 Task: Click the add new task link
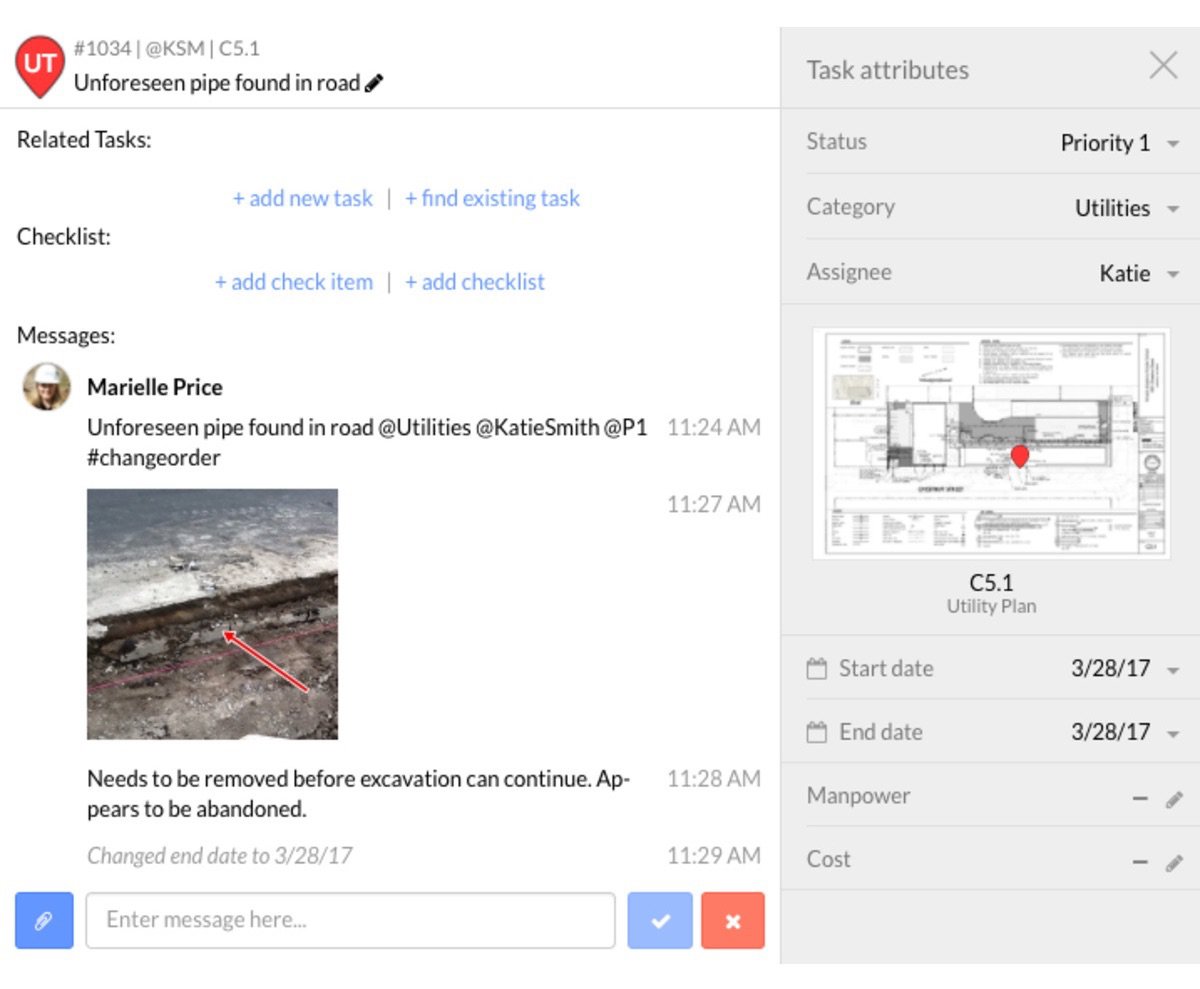[x=302, y=198]
